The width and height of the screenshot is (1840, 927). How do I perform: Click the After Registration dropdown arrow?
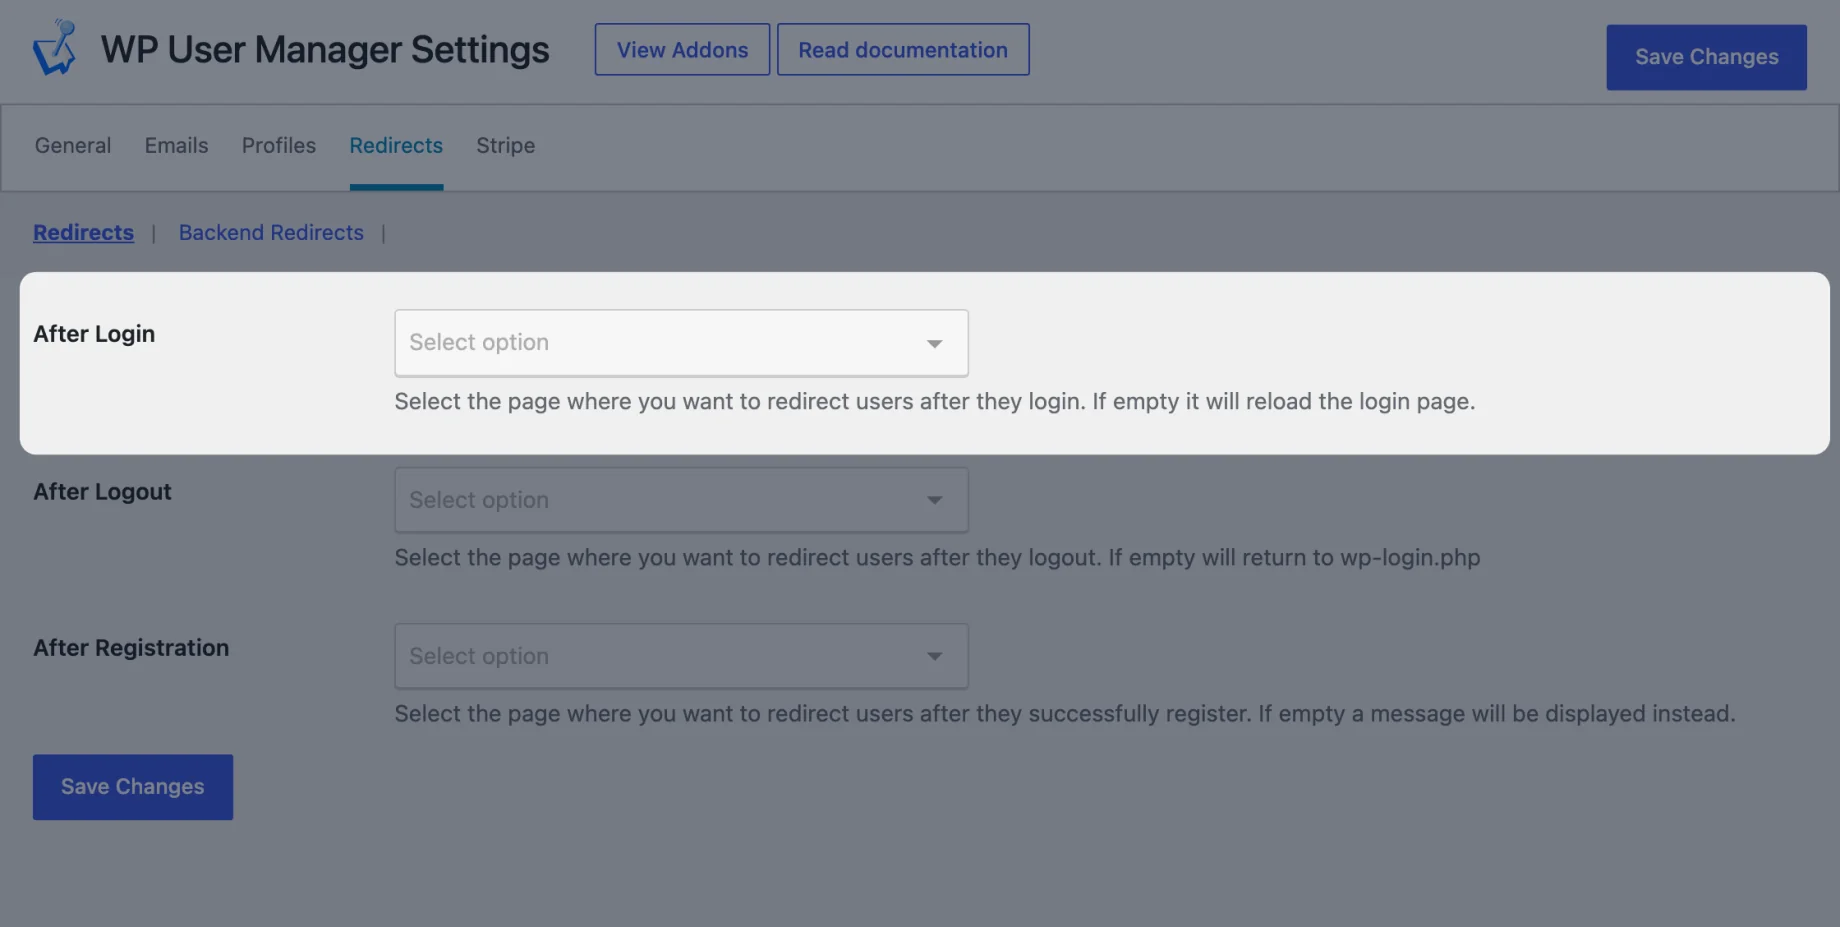[934, 656]
